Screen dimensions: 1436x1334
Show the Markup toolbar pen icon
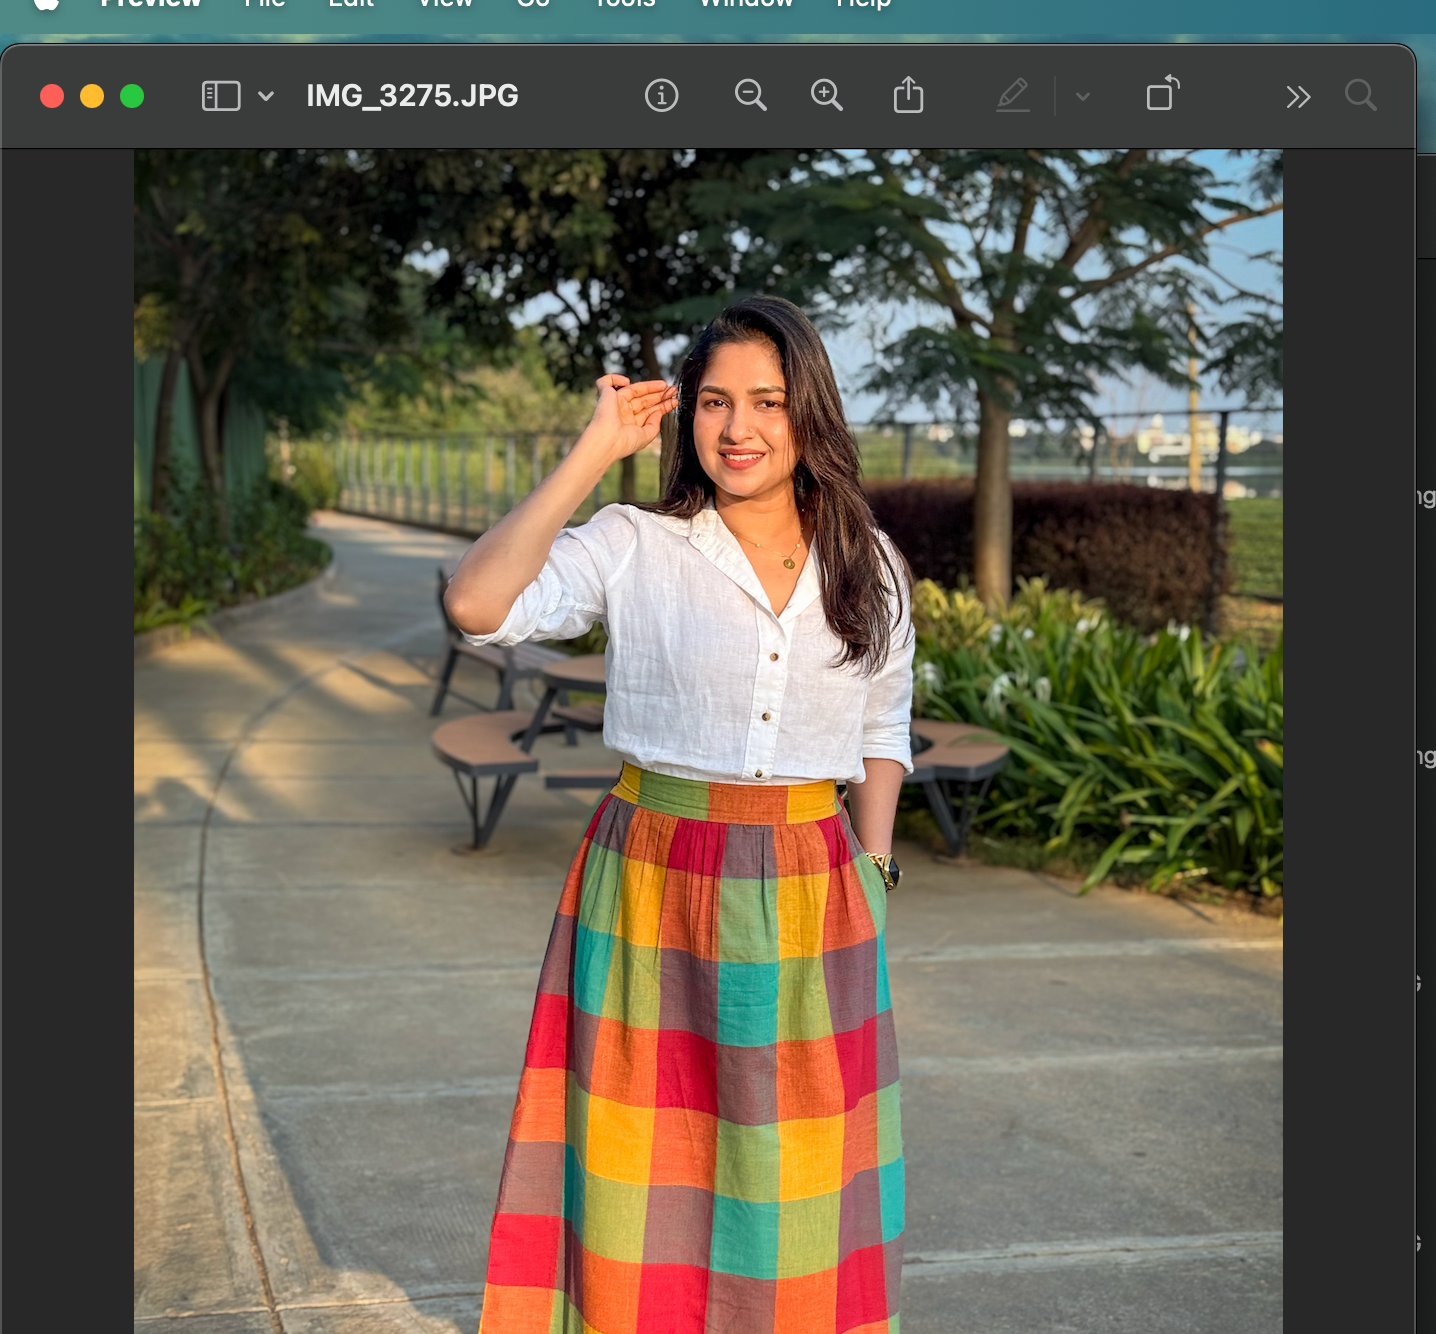click(1013, 96)
